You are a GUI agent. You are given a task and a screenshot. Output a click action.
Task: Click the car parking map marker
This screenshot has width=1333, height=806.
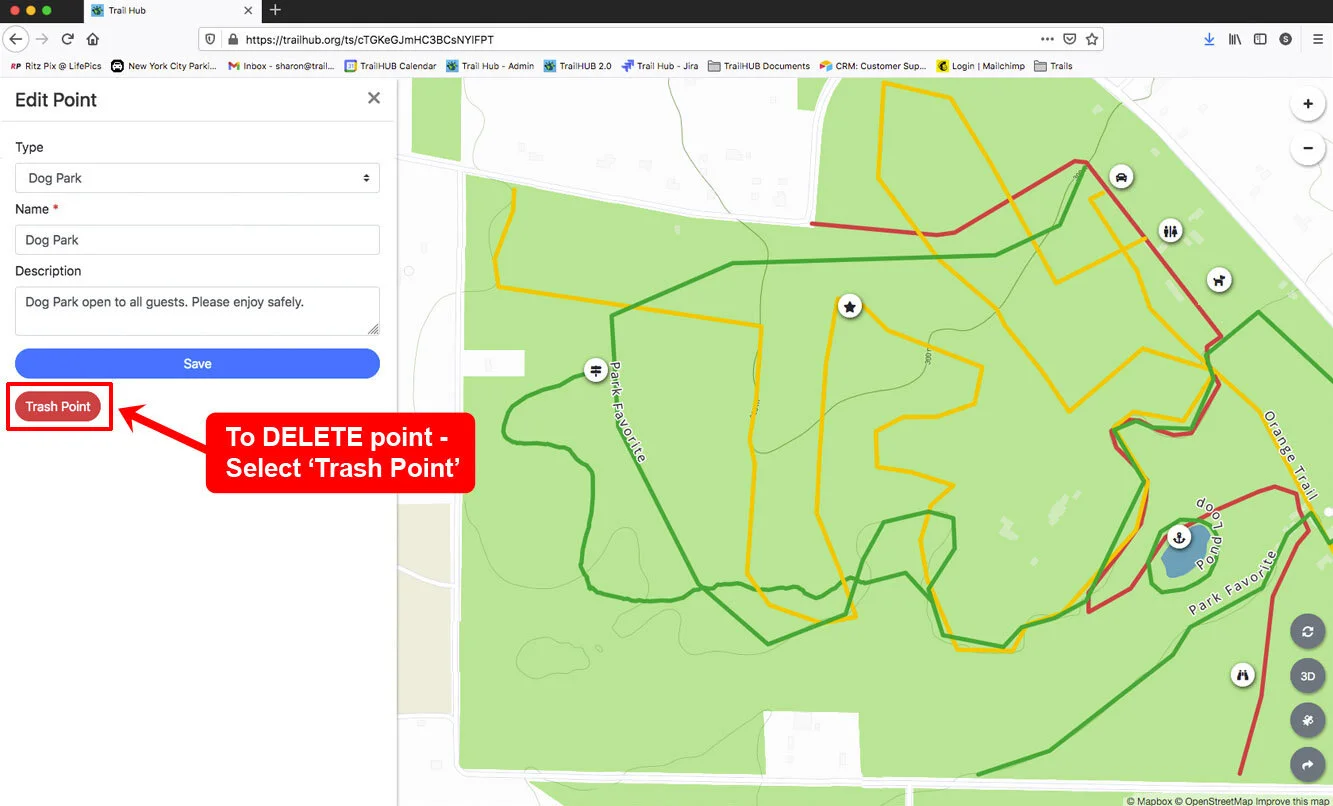(1122, 178)
